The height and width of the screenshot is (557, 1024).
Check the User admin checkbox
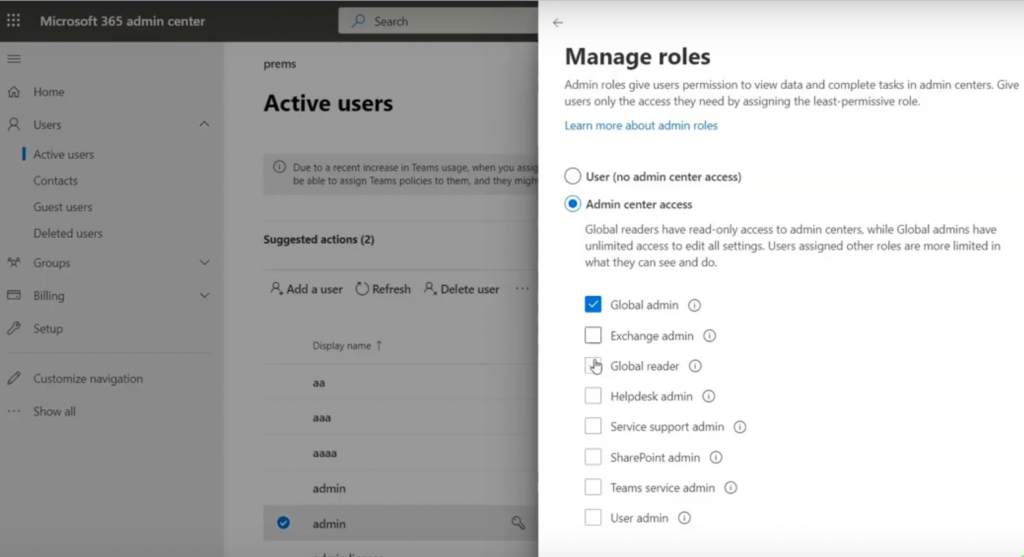coord(593,517)
